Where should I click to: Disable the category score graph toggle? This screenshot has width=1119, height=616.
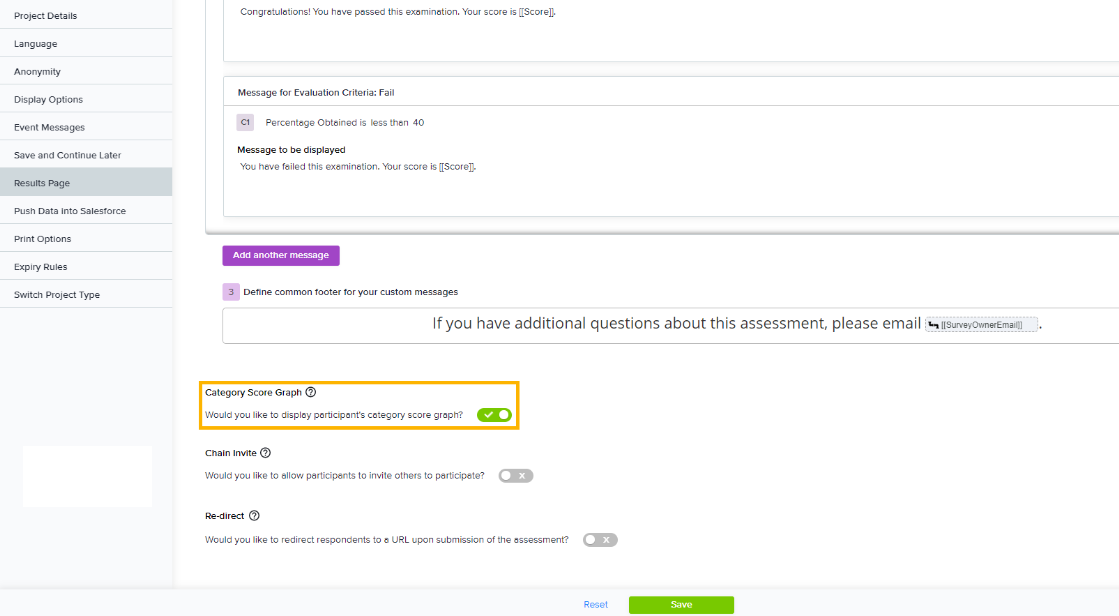(494, 414)
